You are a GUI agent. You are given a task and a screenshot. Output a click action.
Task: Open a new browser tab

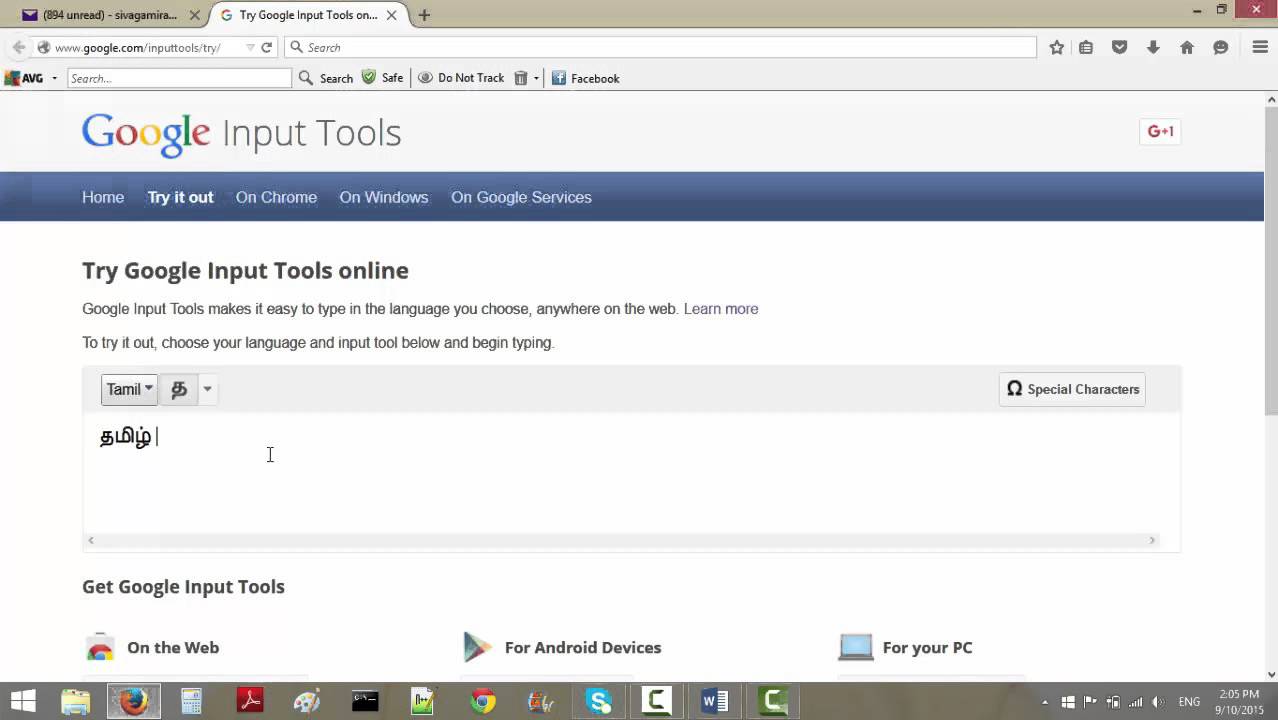[424, 15]
